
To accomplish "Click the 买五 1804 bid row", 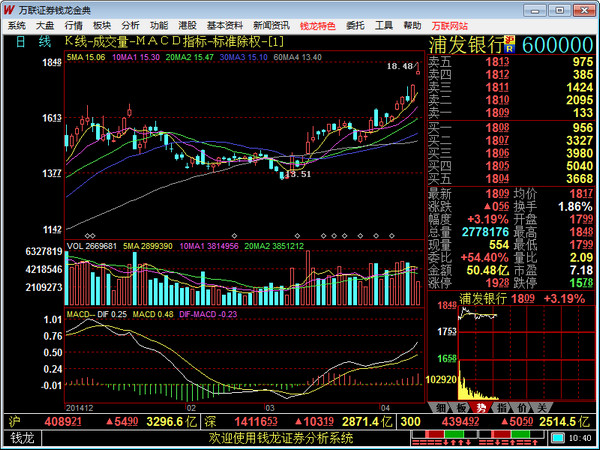I will [x=510, y=179].
